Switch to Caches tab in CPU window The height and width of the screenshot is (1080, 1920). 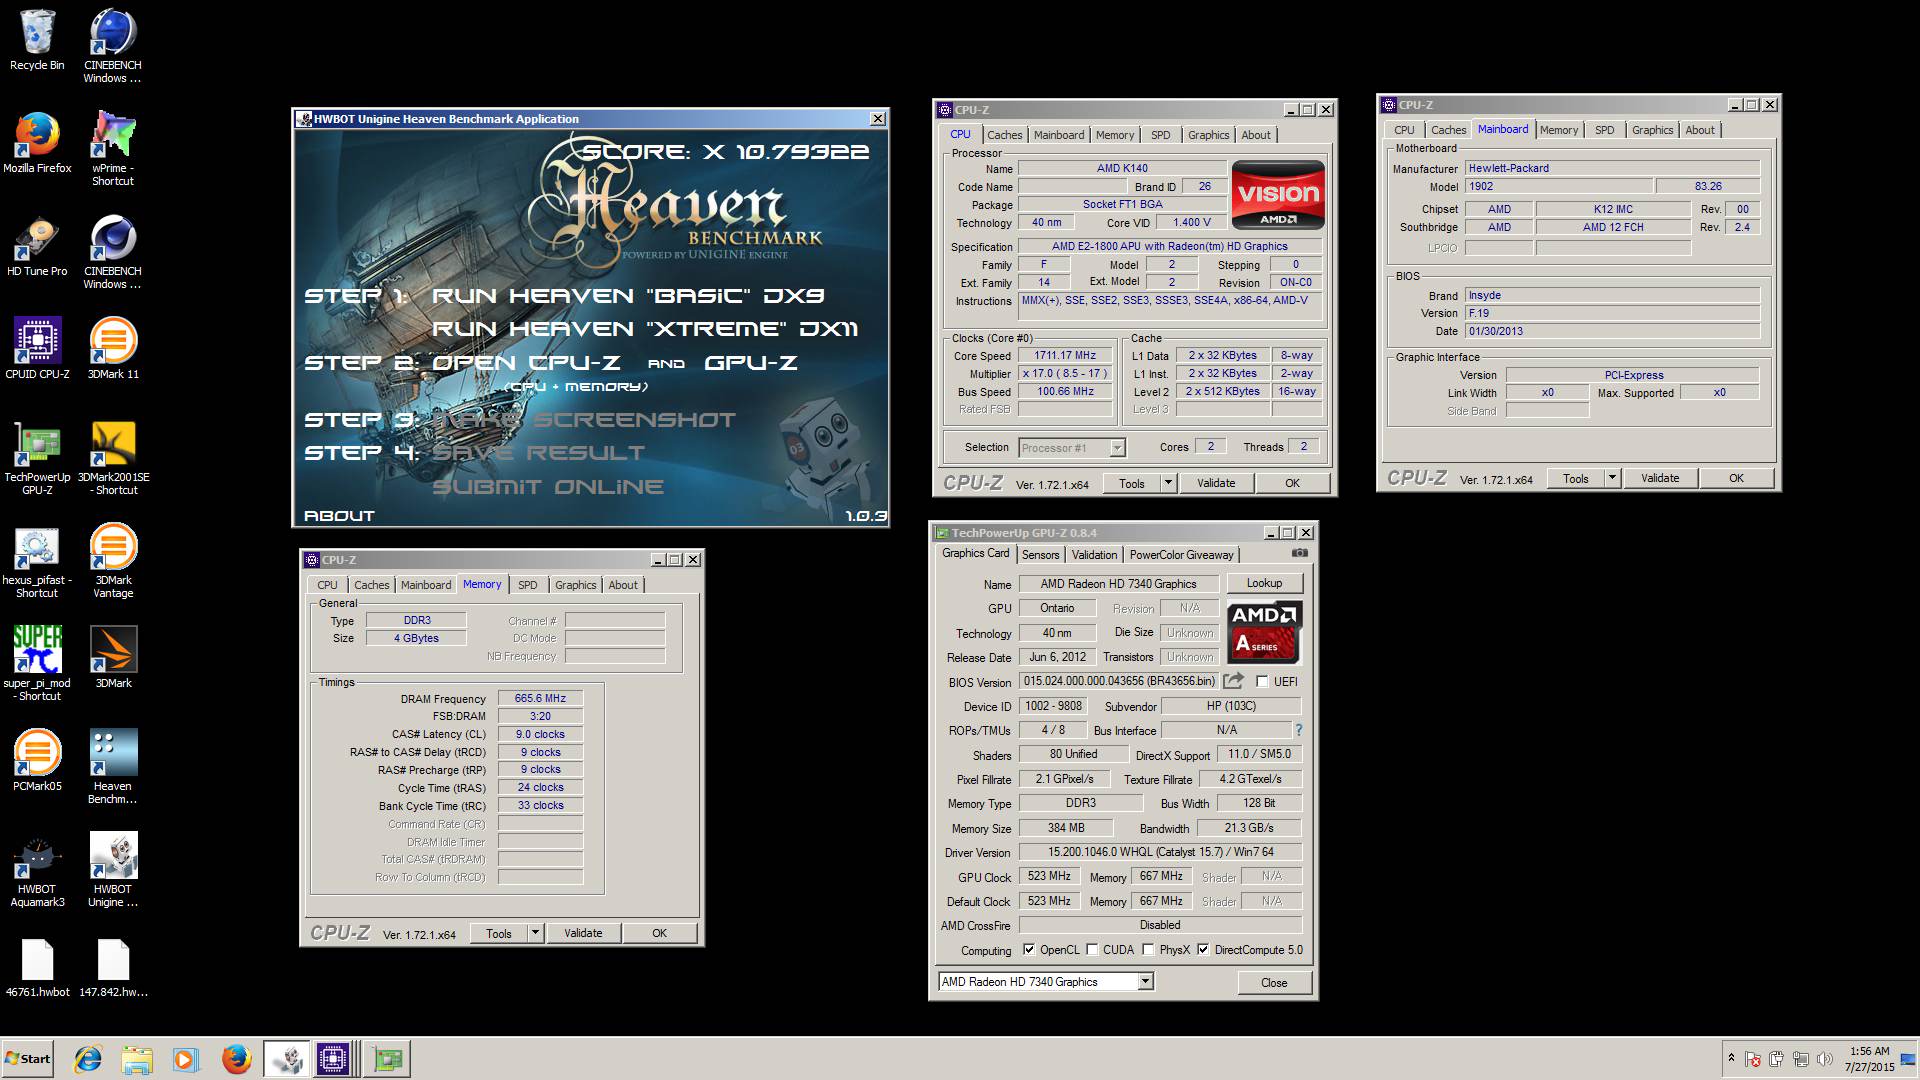1004,135
